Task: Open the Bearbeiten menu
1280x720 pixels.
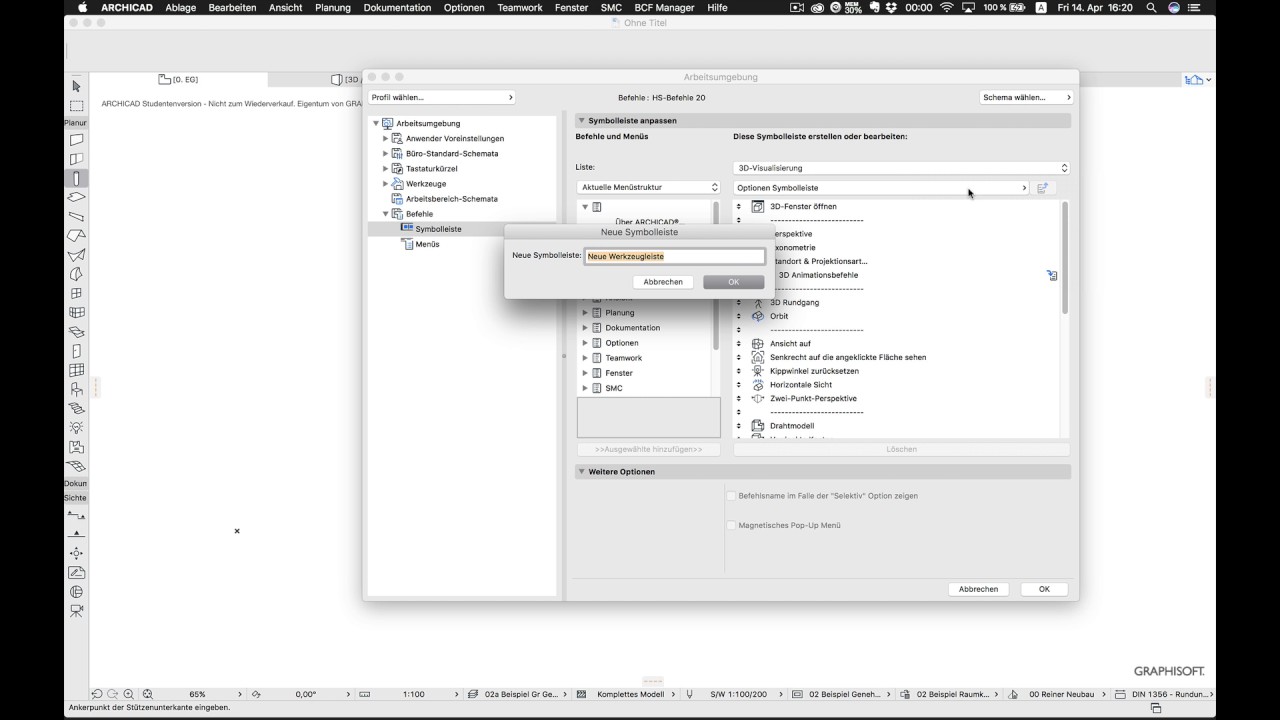Action: (x=232, y=7)
